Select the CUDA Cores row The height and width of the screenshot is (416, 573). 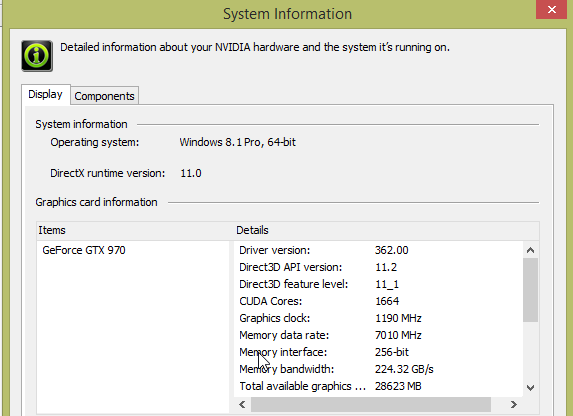tap(378, 301)
